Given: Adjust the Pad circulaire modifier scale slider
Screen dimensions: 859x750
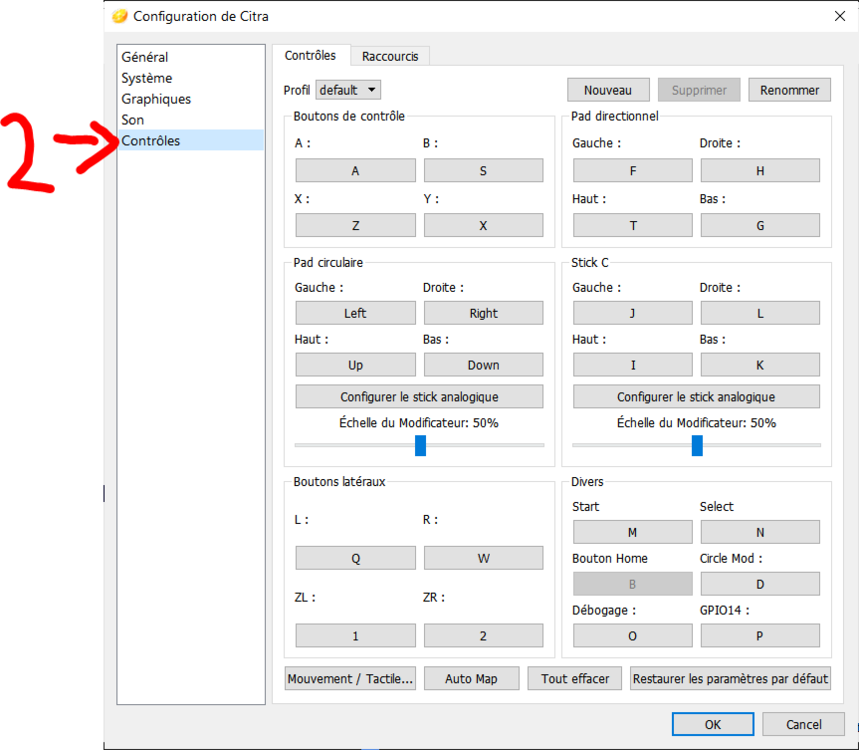Looking at the screenshot, I should click(x=420, y=445).
